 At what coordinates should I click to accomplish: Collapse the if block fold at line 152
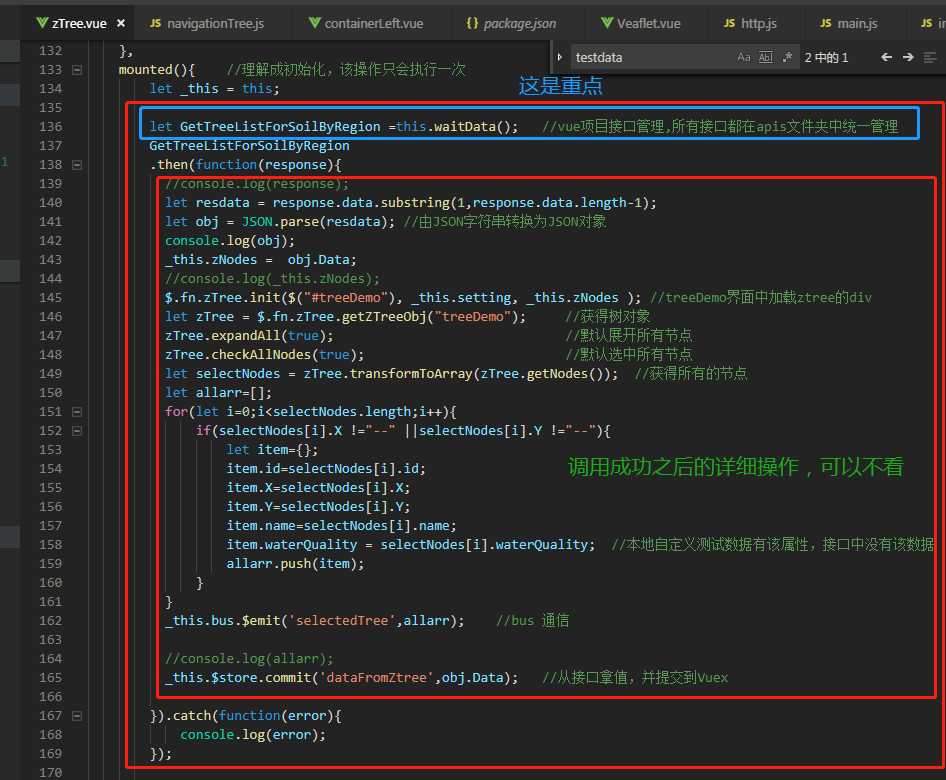tap(77, 431)
